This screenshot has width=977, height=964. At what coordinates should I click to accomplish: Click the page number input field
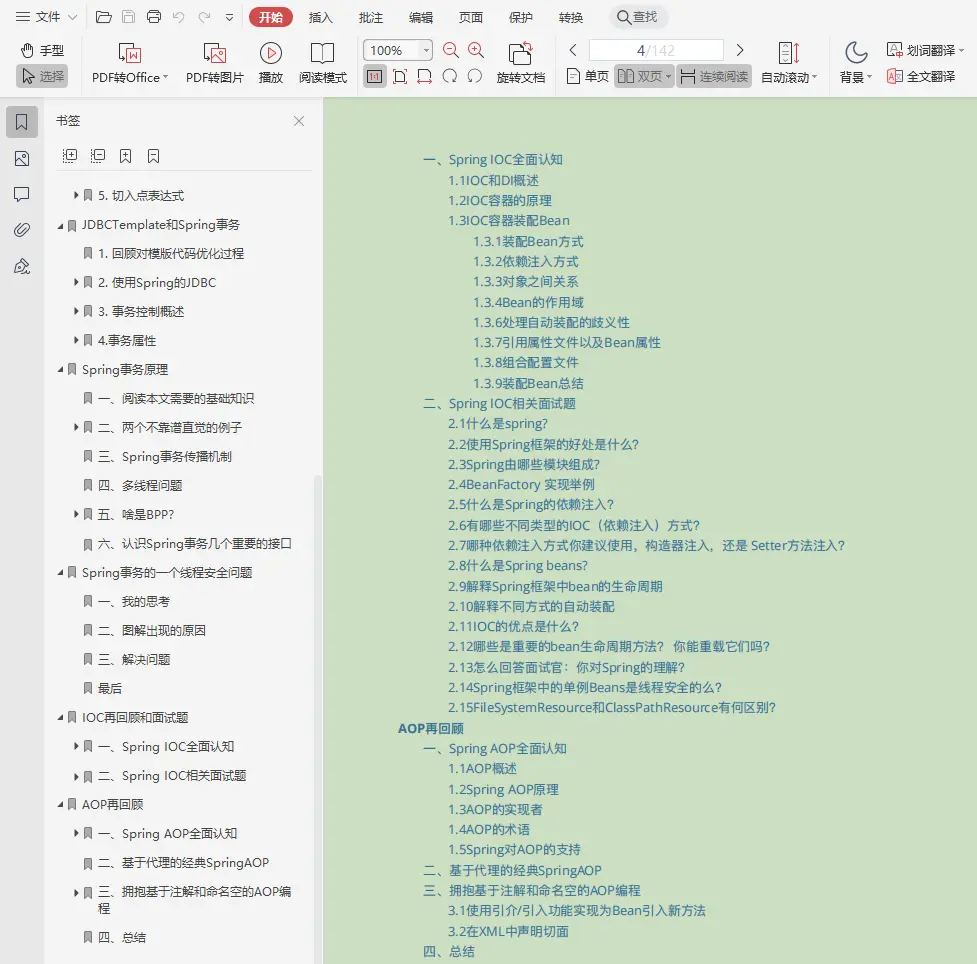pos(655,50)
